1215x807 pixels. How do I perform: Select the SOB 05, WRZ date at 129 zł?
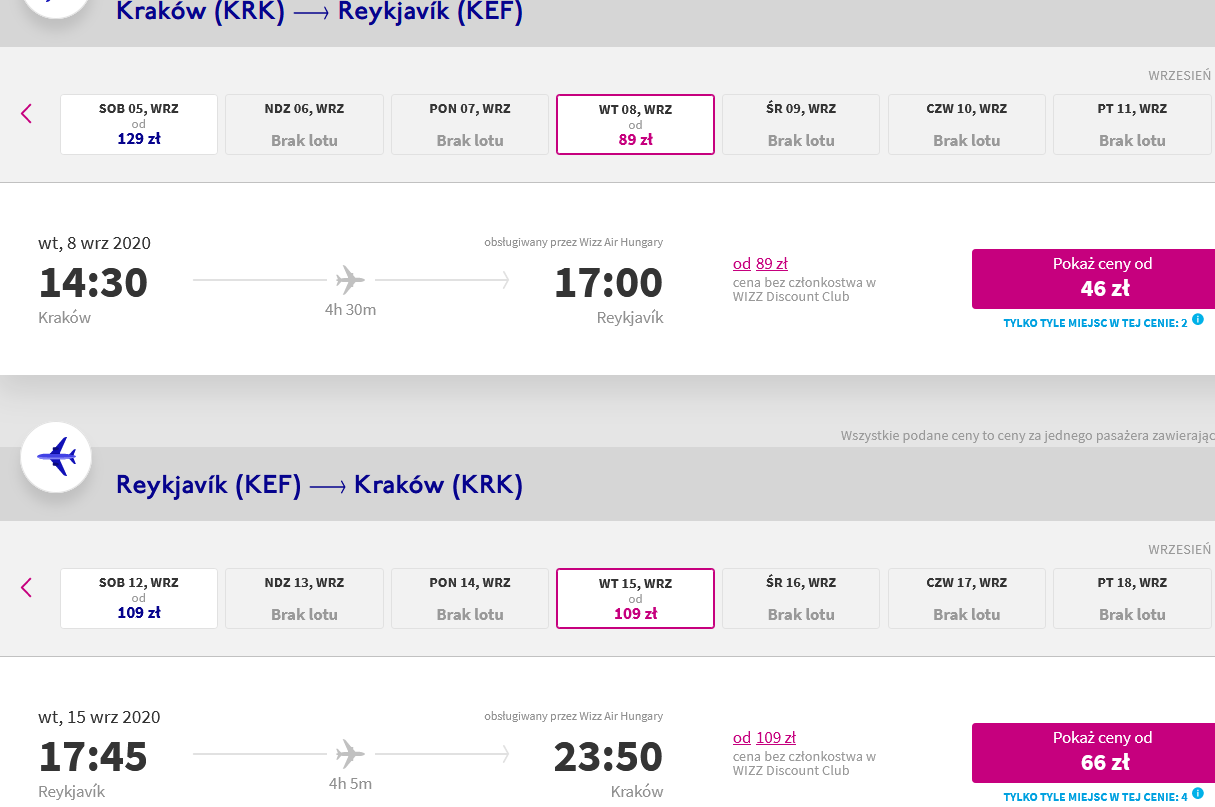[139, 125]
